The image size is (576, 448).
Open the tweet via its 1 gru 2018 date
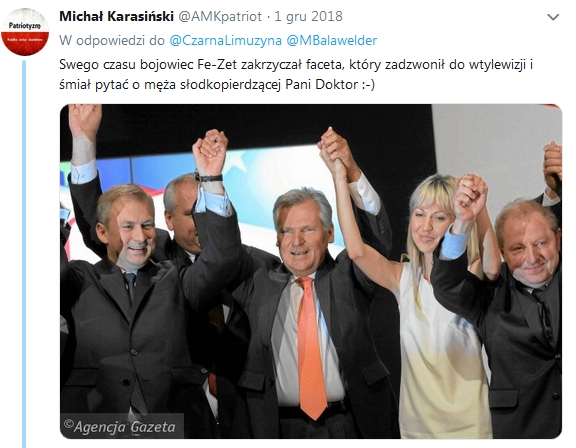(x=309, y=16)
